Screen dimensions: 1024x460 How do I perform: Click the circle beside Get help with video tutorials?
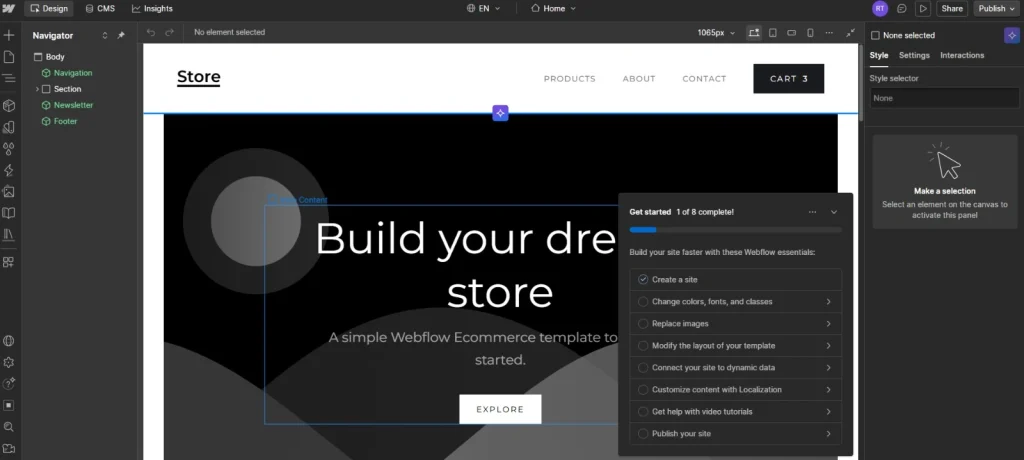click(x=643, y=412)
